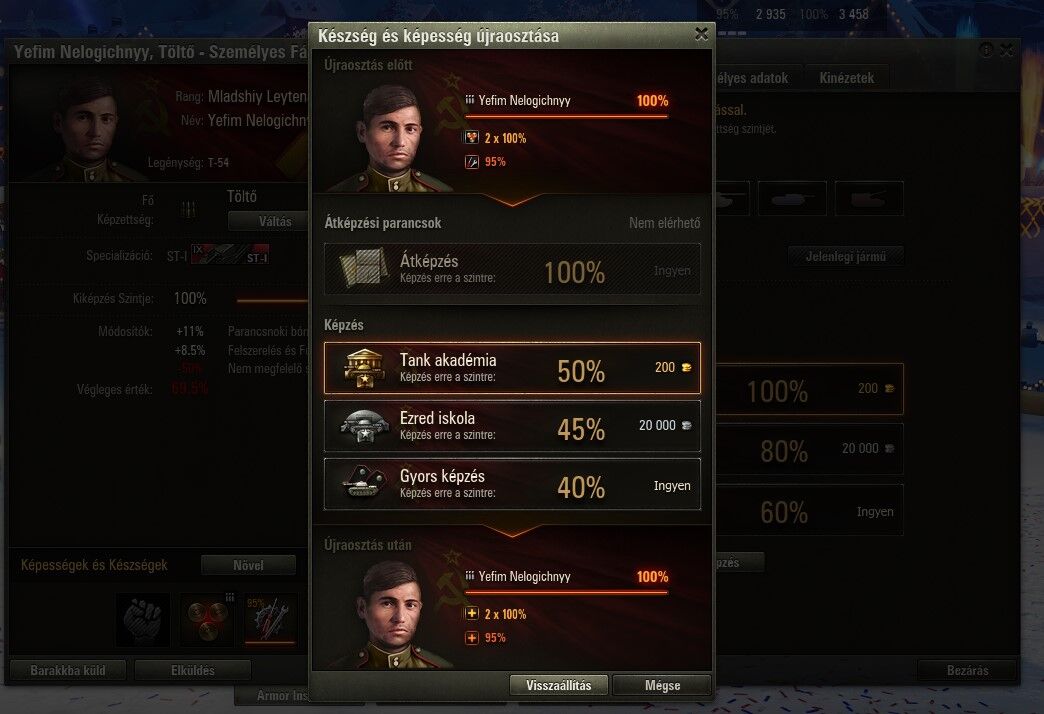The height and width of the screenshot is (714, 1044).
Task: Click the Visszaállítás button
Action: [x=559, y=685]
